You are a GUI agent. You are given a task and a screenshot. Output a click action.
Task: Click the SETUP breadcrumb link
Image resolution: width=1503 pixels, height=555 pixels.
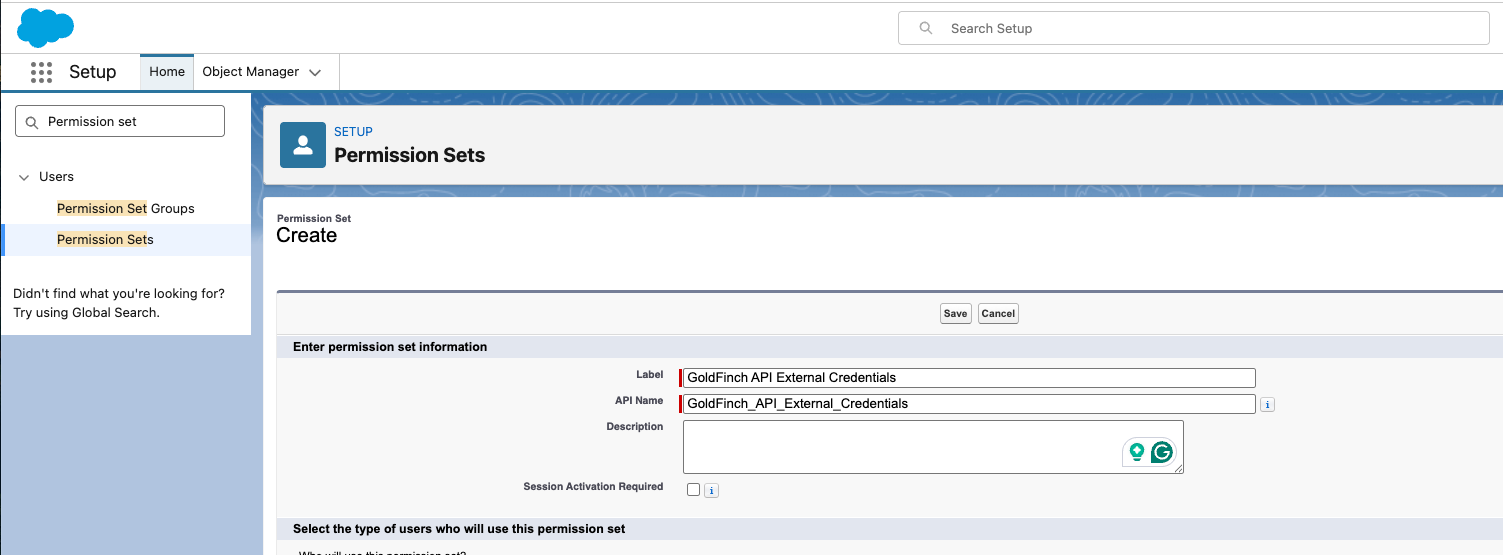click(x=353, y=132)
